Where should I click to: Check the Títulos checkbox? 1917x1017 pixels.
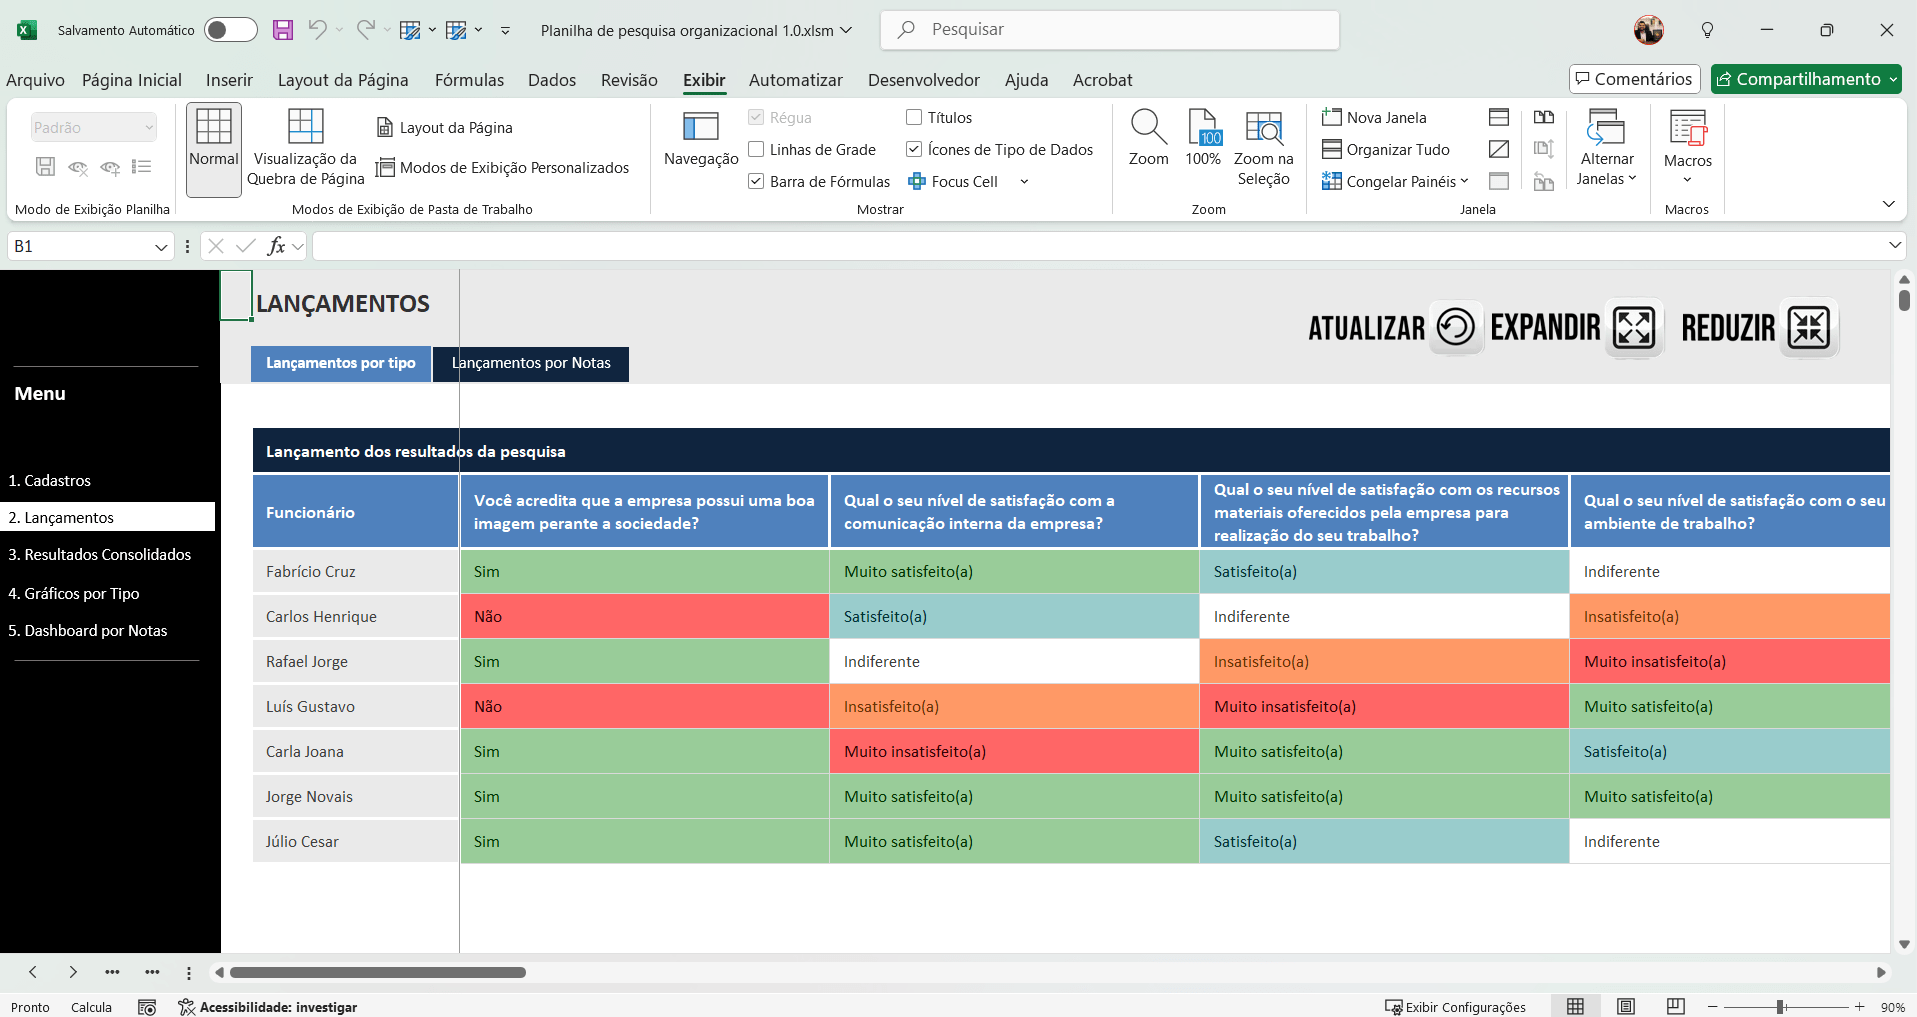[914, 118]
